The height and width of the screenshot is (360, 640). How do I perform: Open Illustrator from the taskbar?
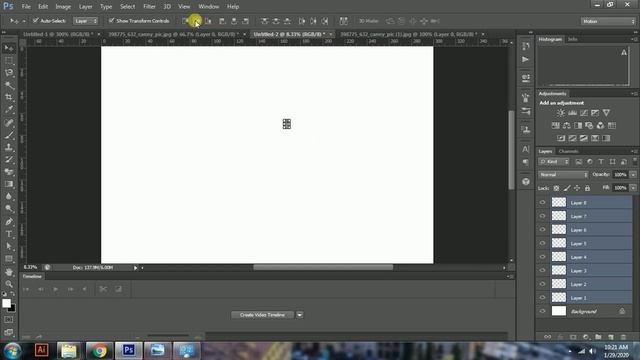(x=41, y=350)
